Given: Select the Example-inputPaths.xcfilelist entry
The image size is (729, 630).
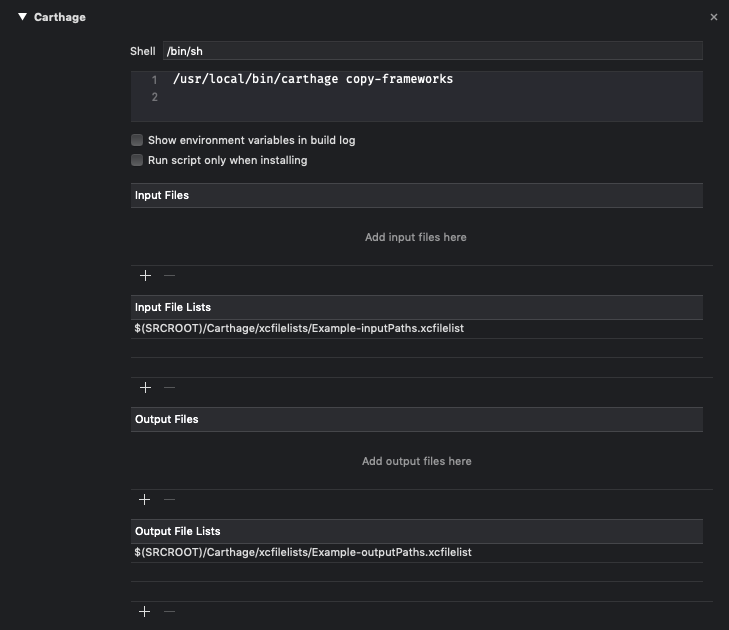Looking at the screenshot, I should [x=299, y=328].
